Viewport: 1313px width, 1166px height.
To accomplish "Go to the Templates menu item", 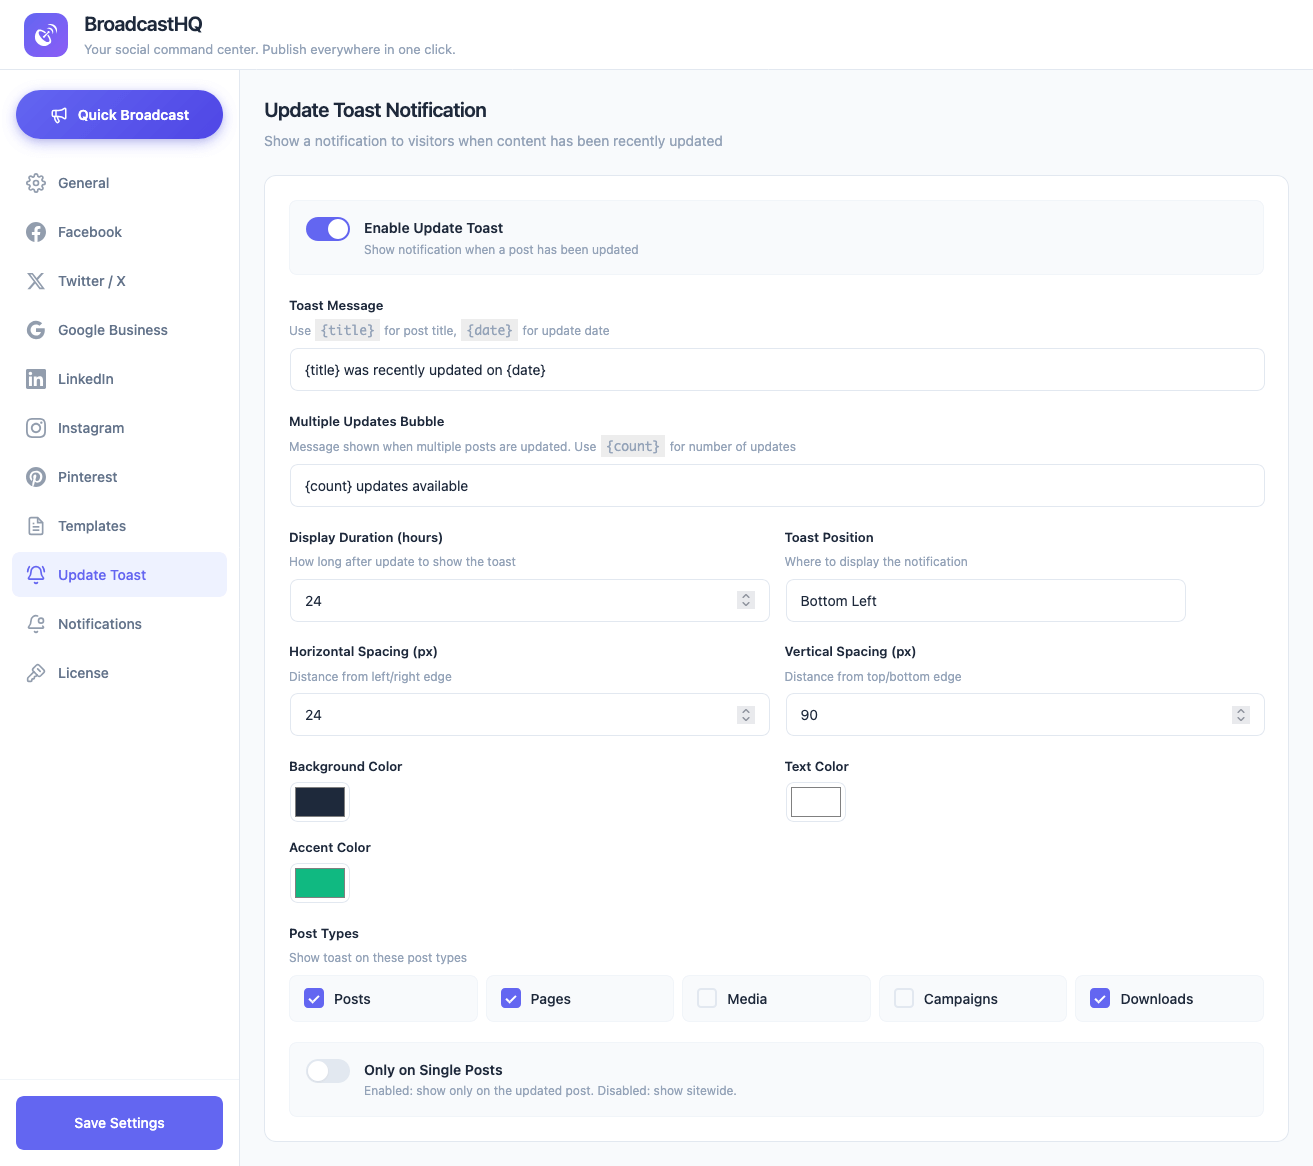I will click(x=92, y=526).
